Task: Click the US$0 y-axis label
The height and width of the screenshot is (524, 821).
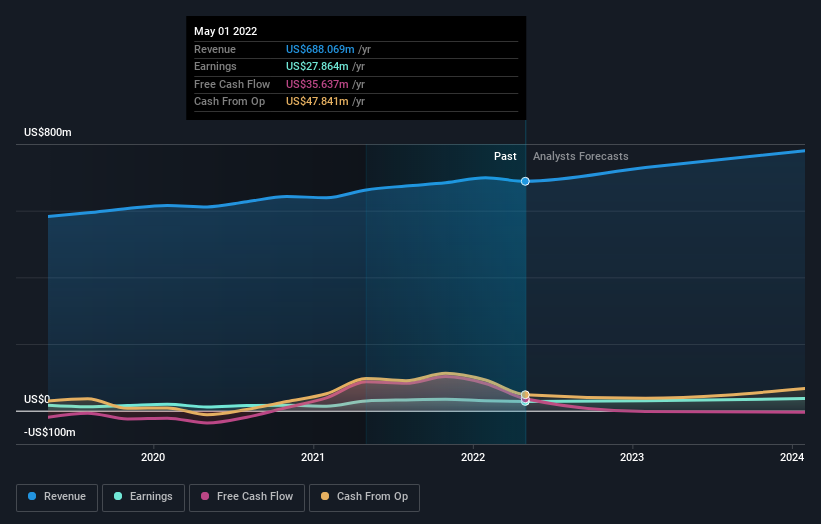Action: tap(37, 399)
